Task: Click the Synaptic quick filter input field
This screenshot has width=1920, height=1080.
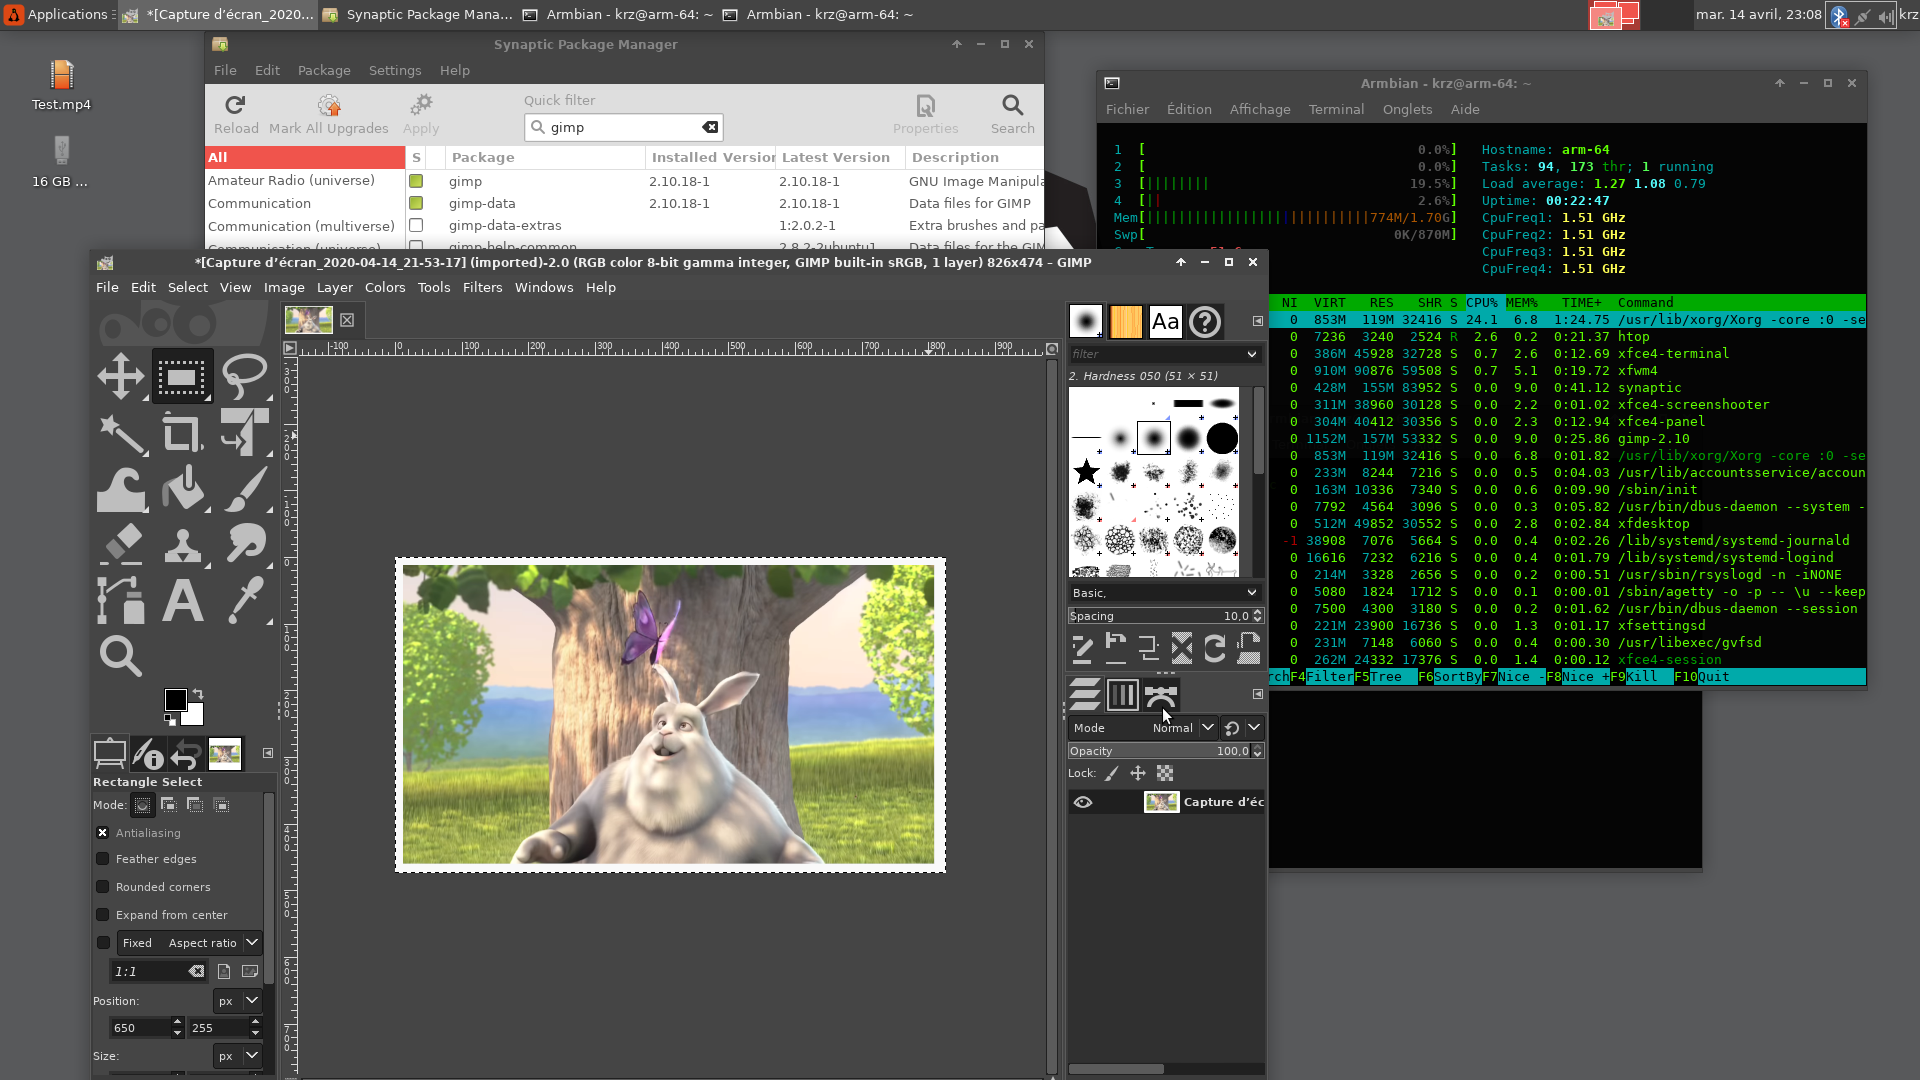Action: pyautogui.click(x=624, y=127)
